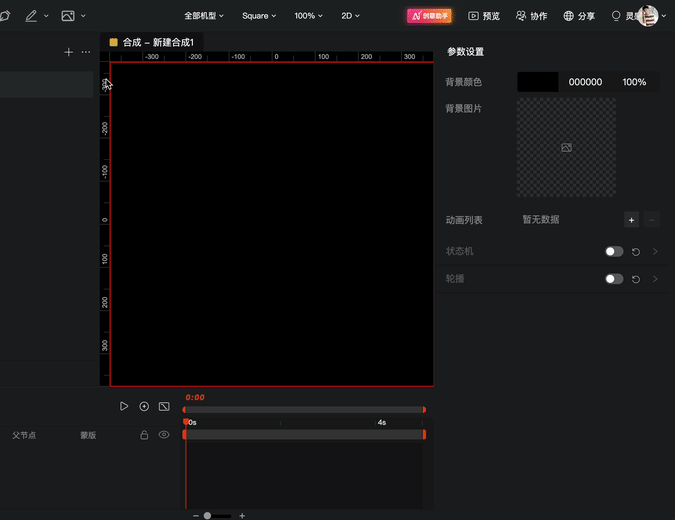675x520 pixels.
Task: Open 协作 collaboration
Action: coord(531,16)
